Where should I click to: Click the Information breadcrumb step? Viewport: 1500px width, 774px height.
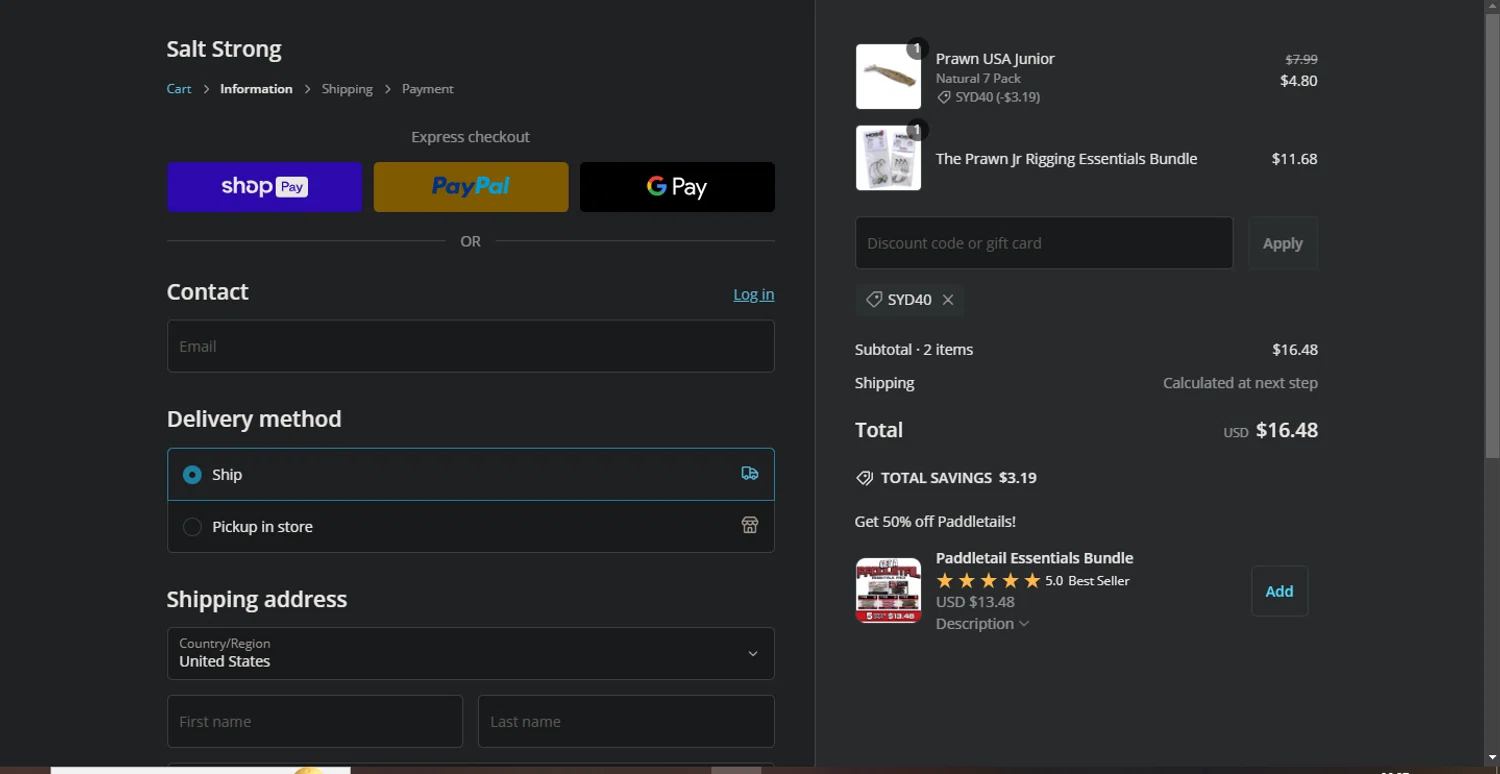256,89
